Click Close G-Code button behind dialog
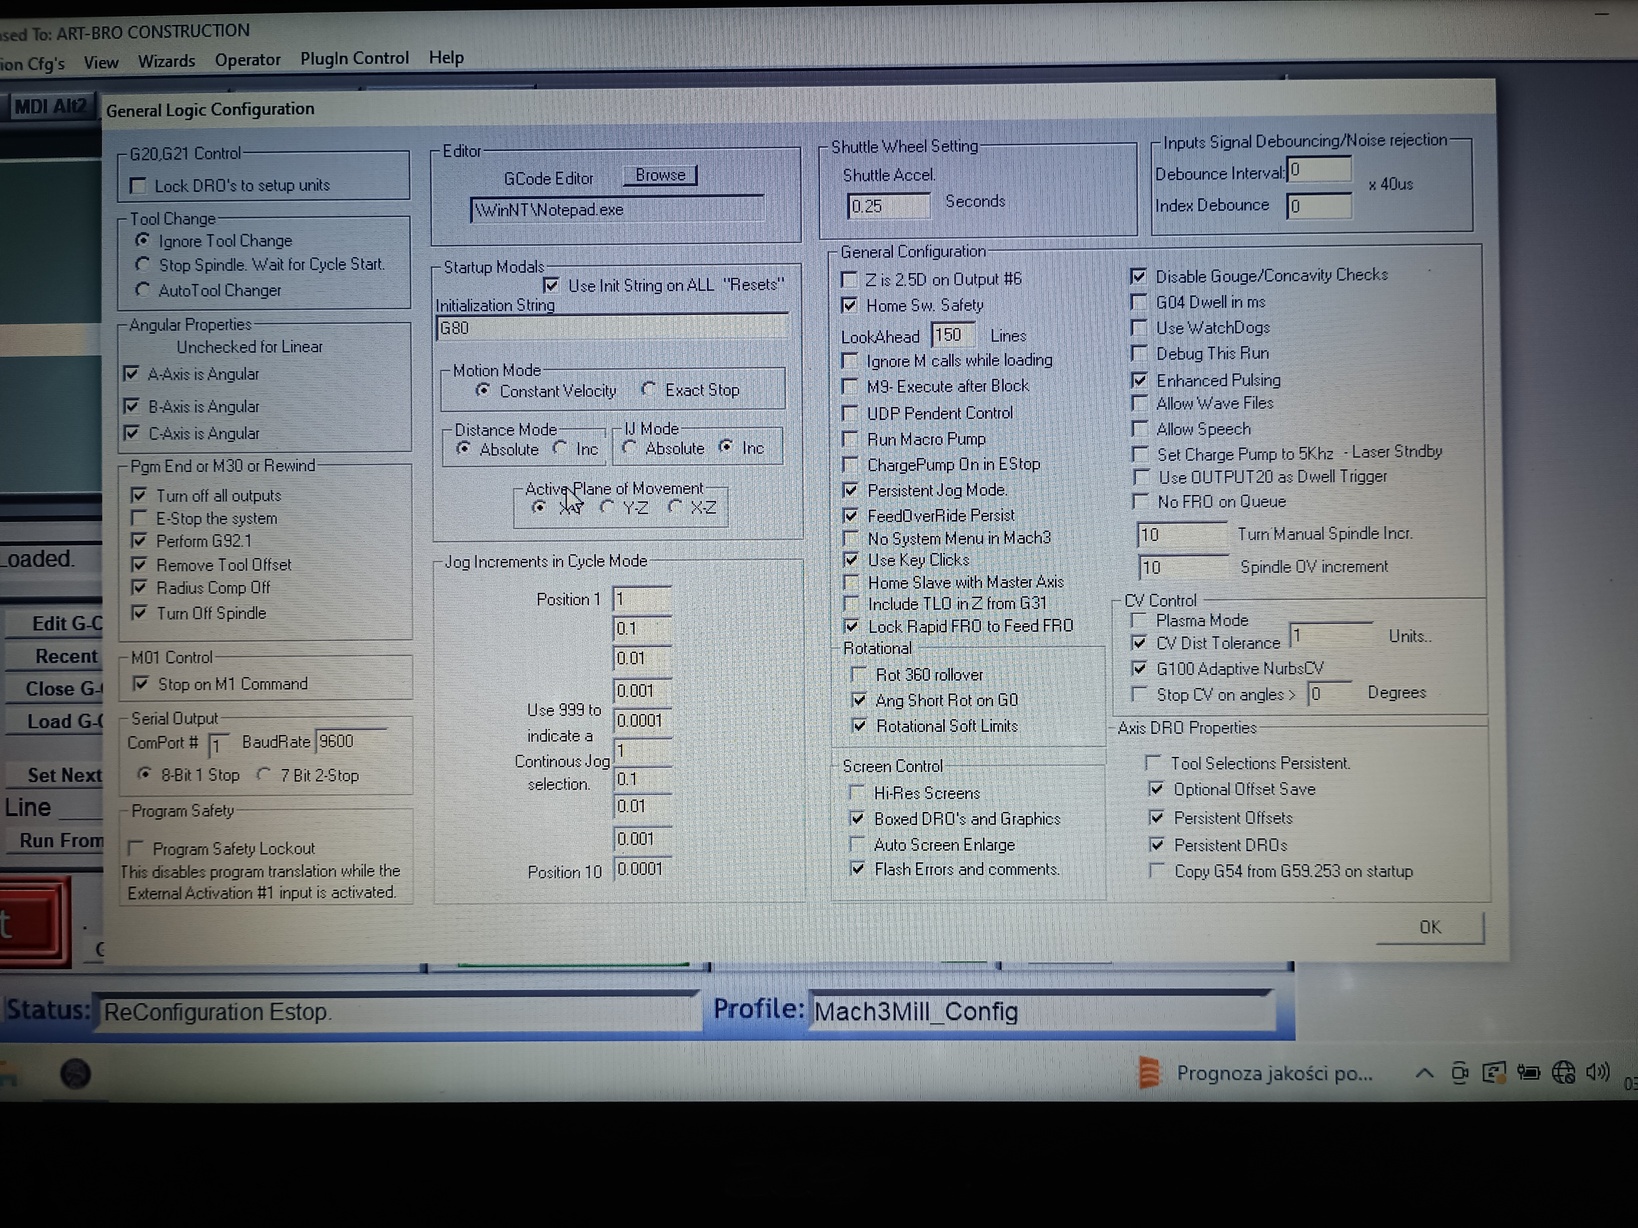 pyautogui.click(x=54, y=688)
